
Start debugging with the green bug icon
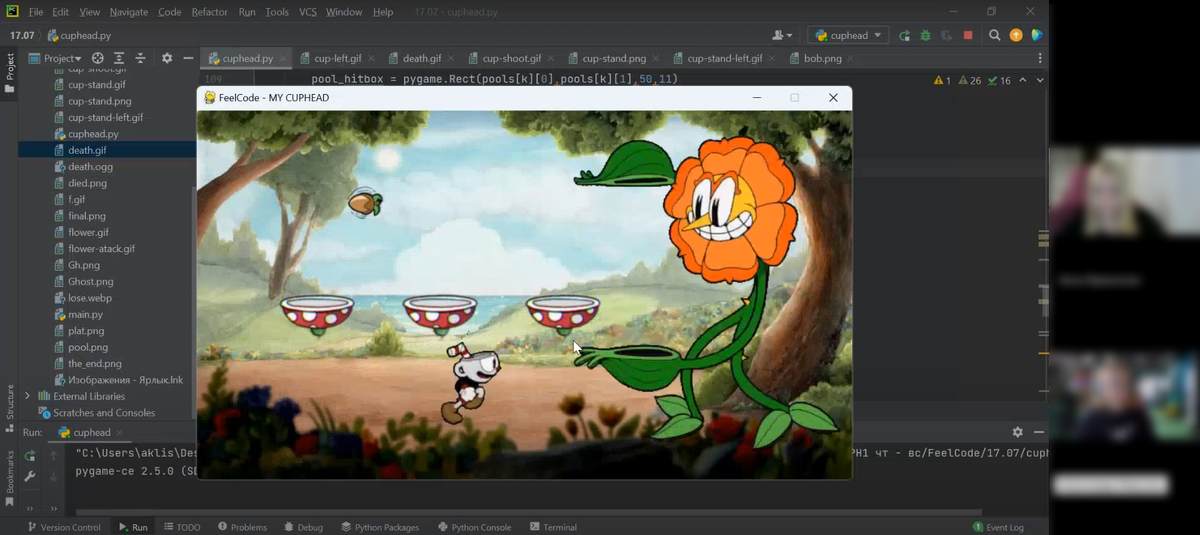tap(925, 35)
